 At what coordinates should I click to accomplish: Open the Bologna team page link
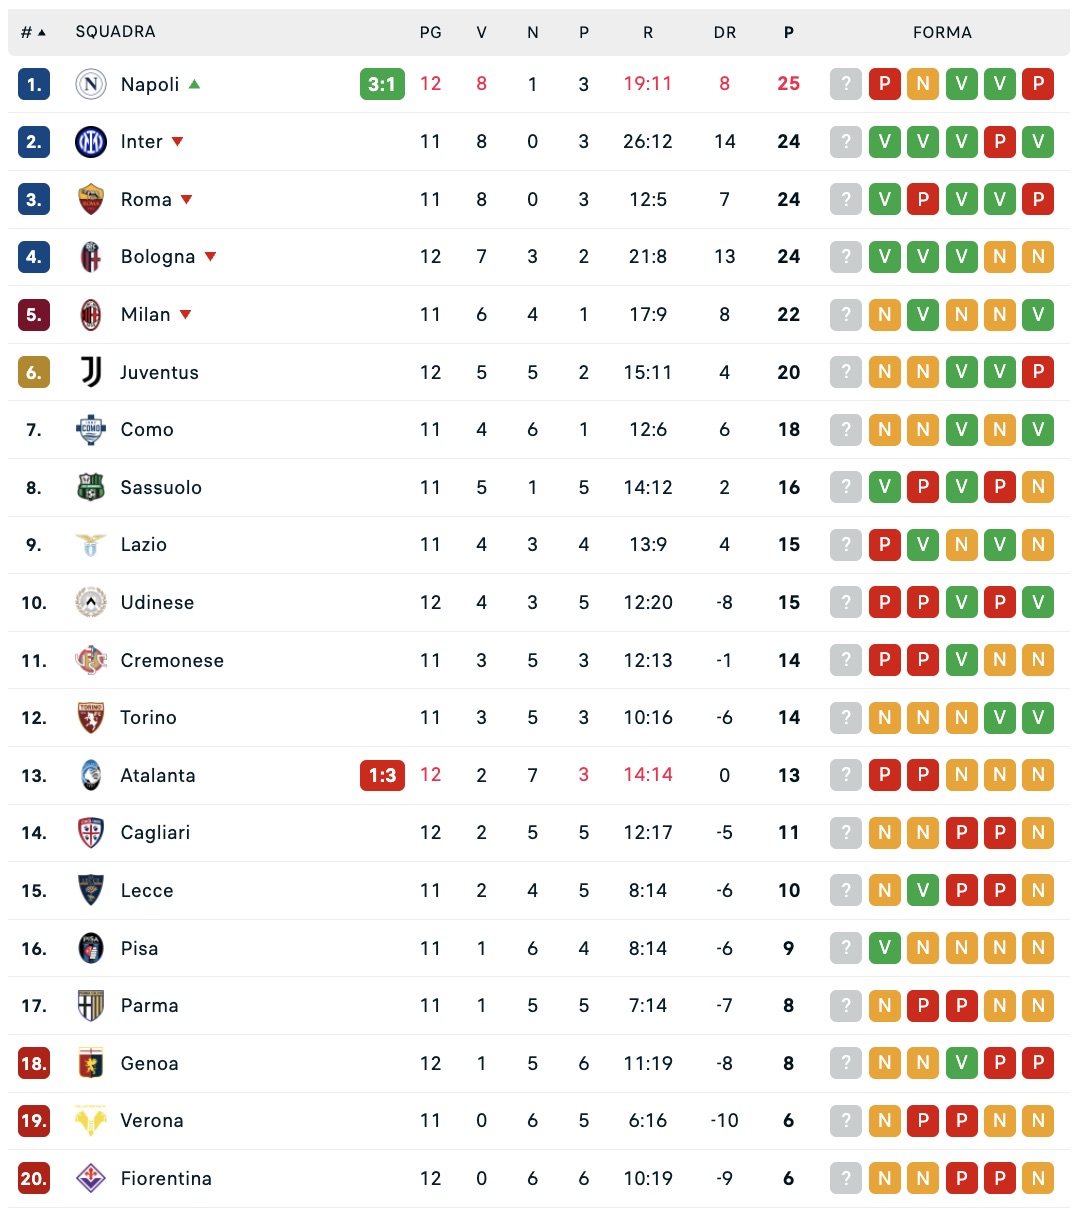coord(158,257)
